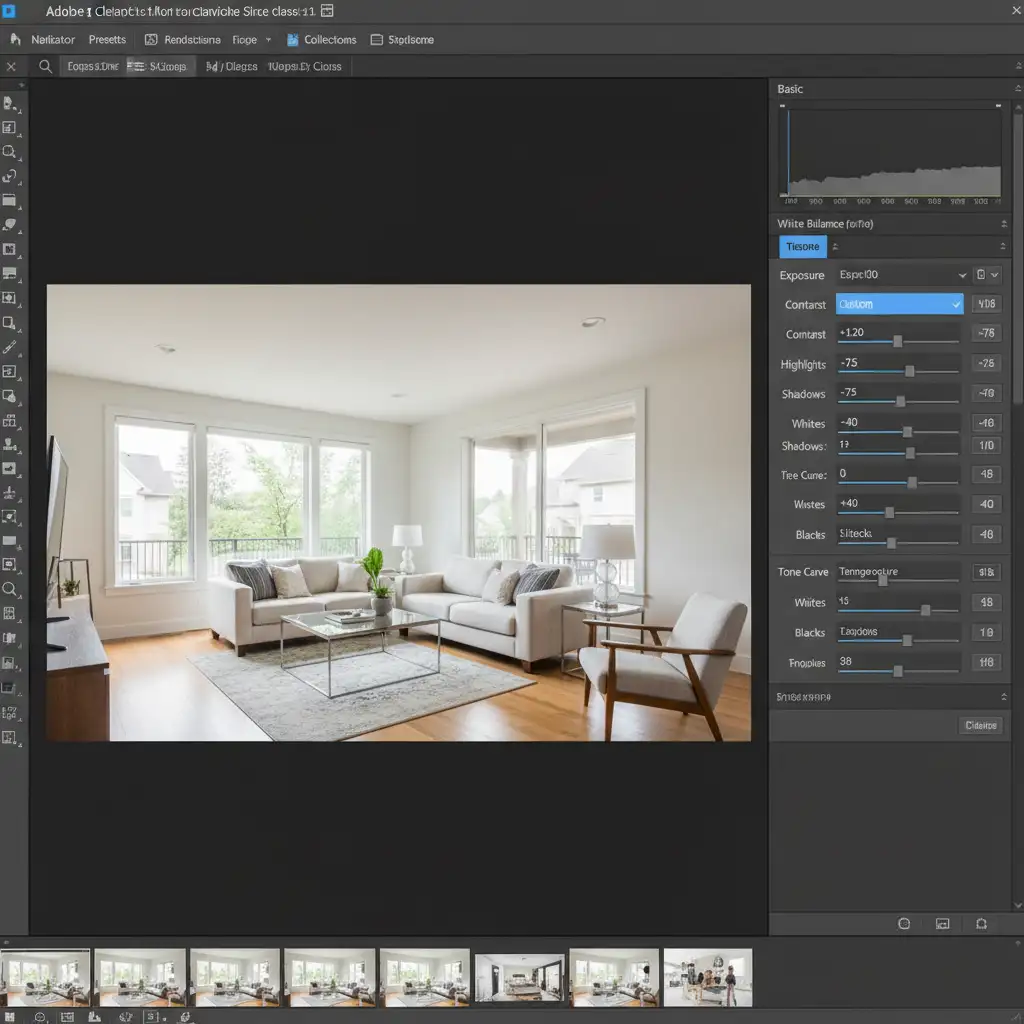The image size is (1024, 1024).
Task: Select the diagonal brush tool in the left toolbar
Action: click(x=10, y=347)
